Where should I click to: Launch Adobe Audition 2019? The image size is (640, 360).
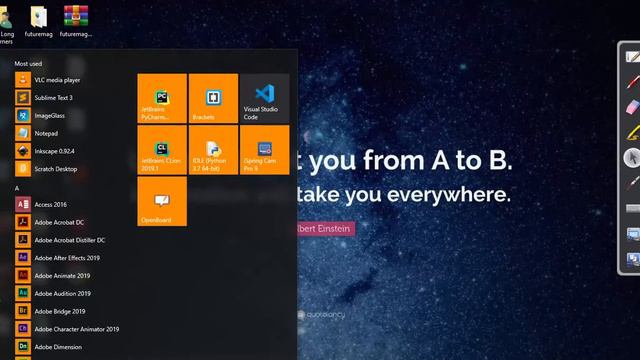coord(67,293)
